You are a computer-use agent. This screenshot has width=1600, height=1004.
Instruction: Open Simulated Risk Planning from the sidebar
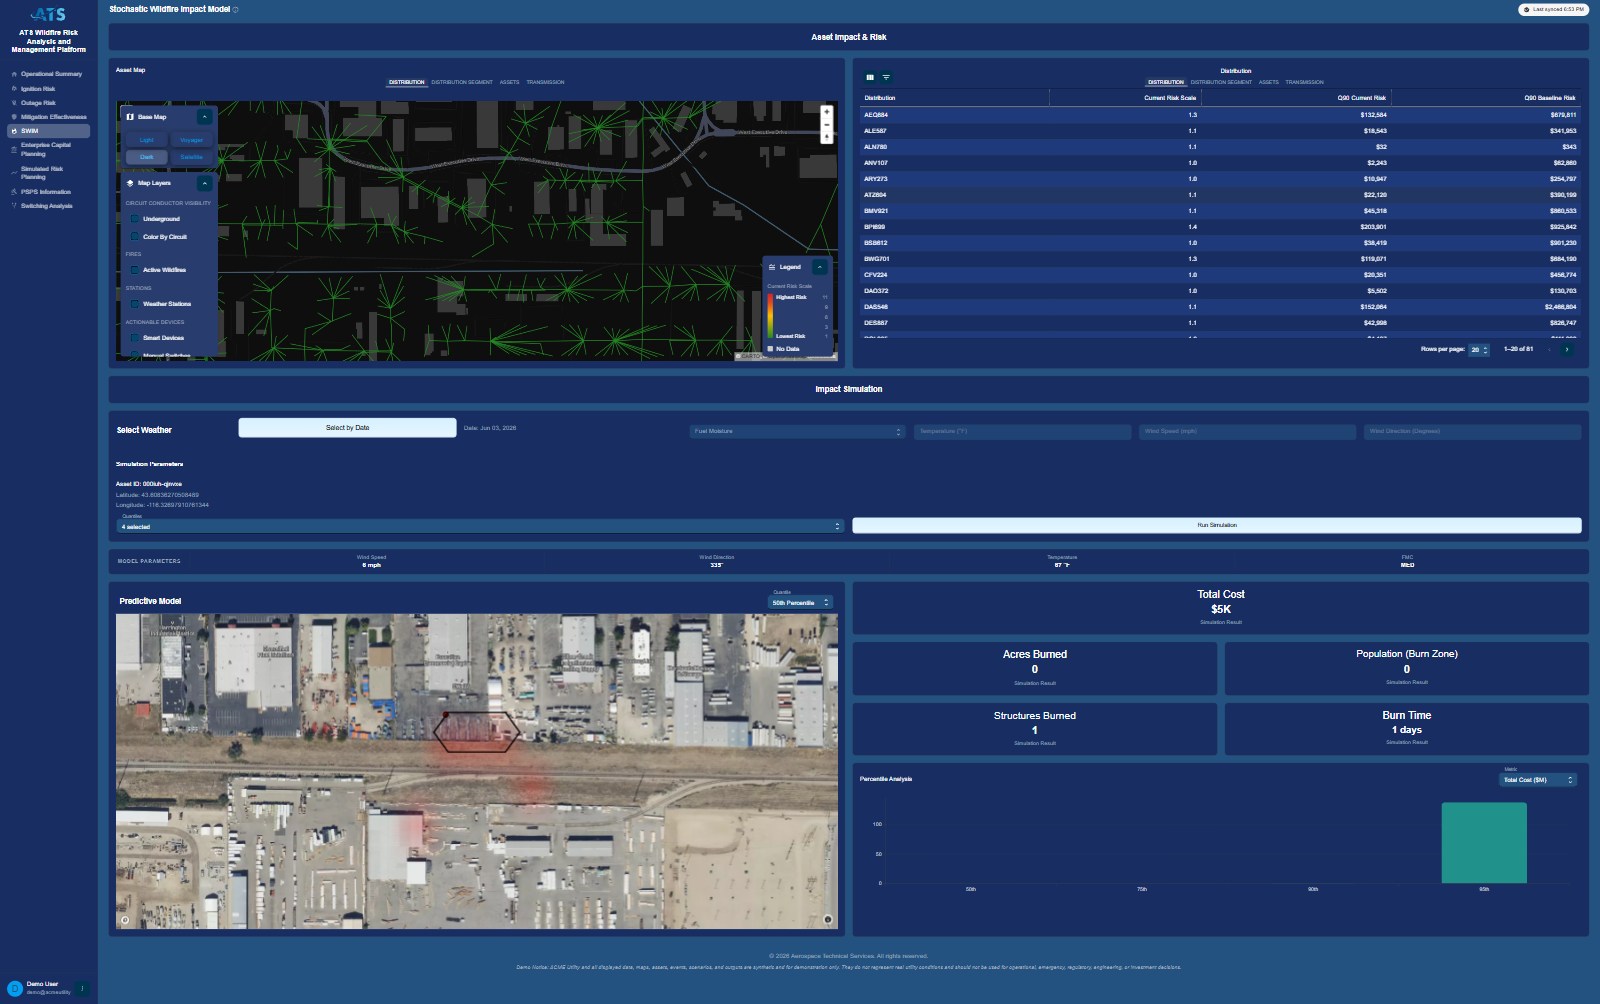(42, 173)
